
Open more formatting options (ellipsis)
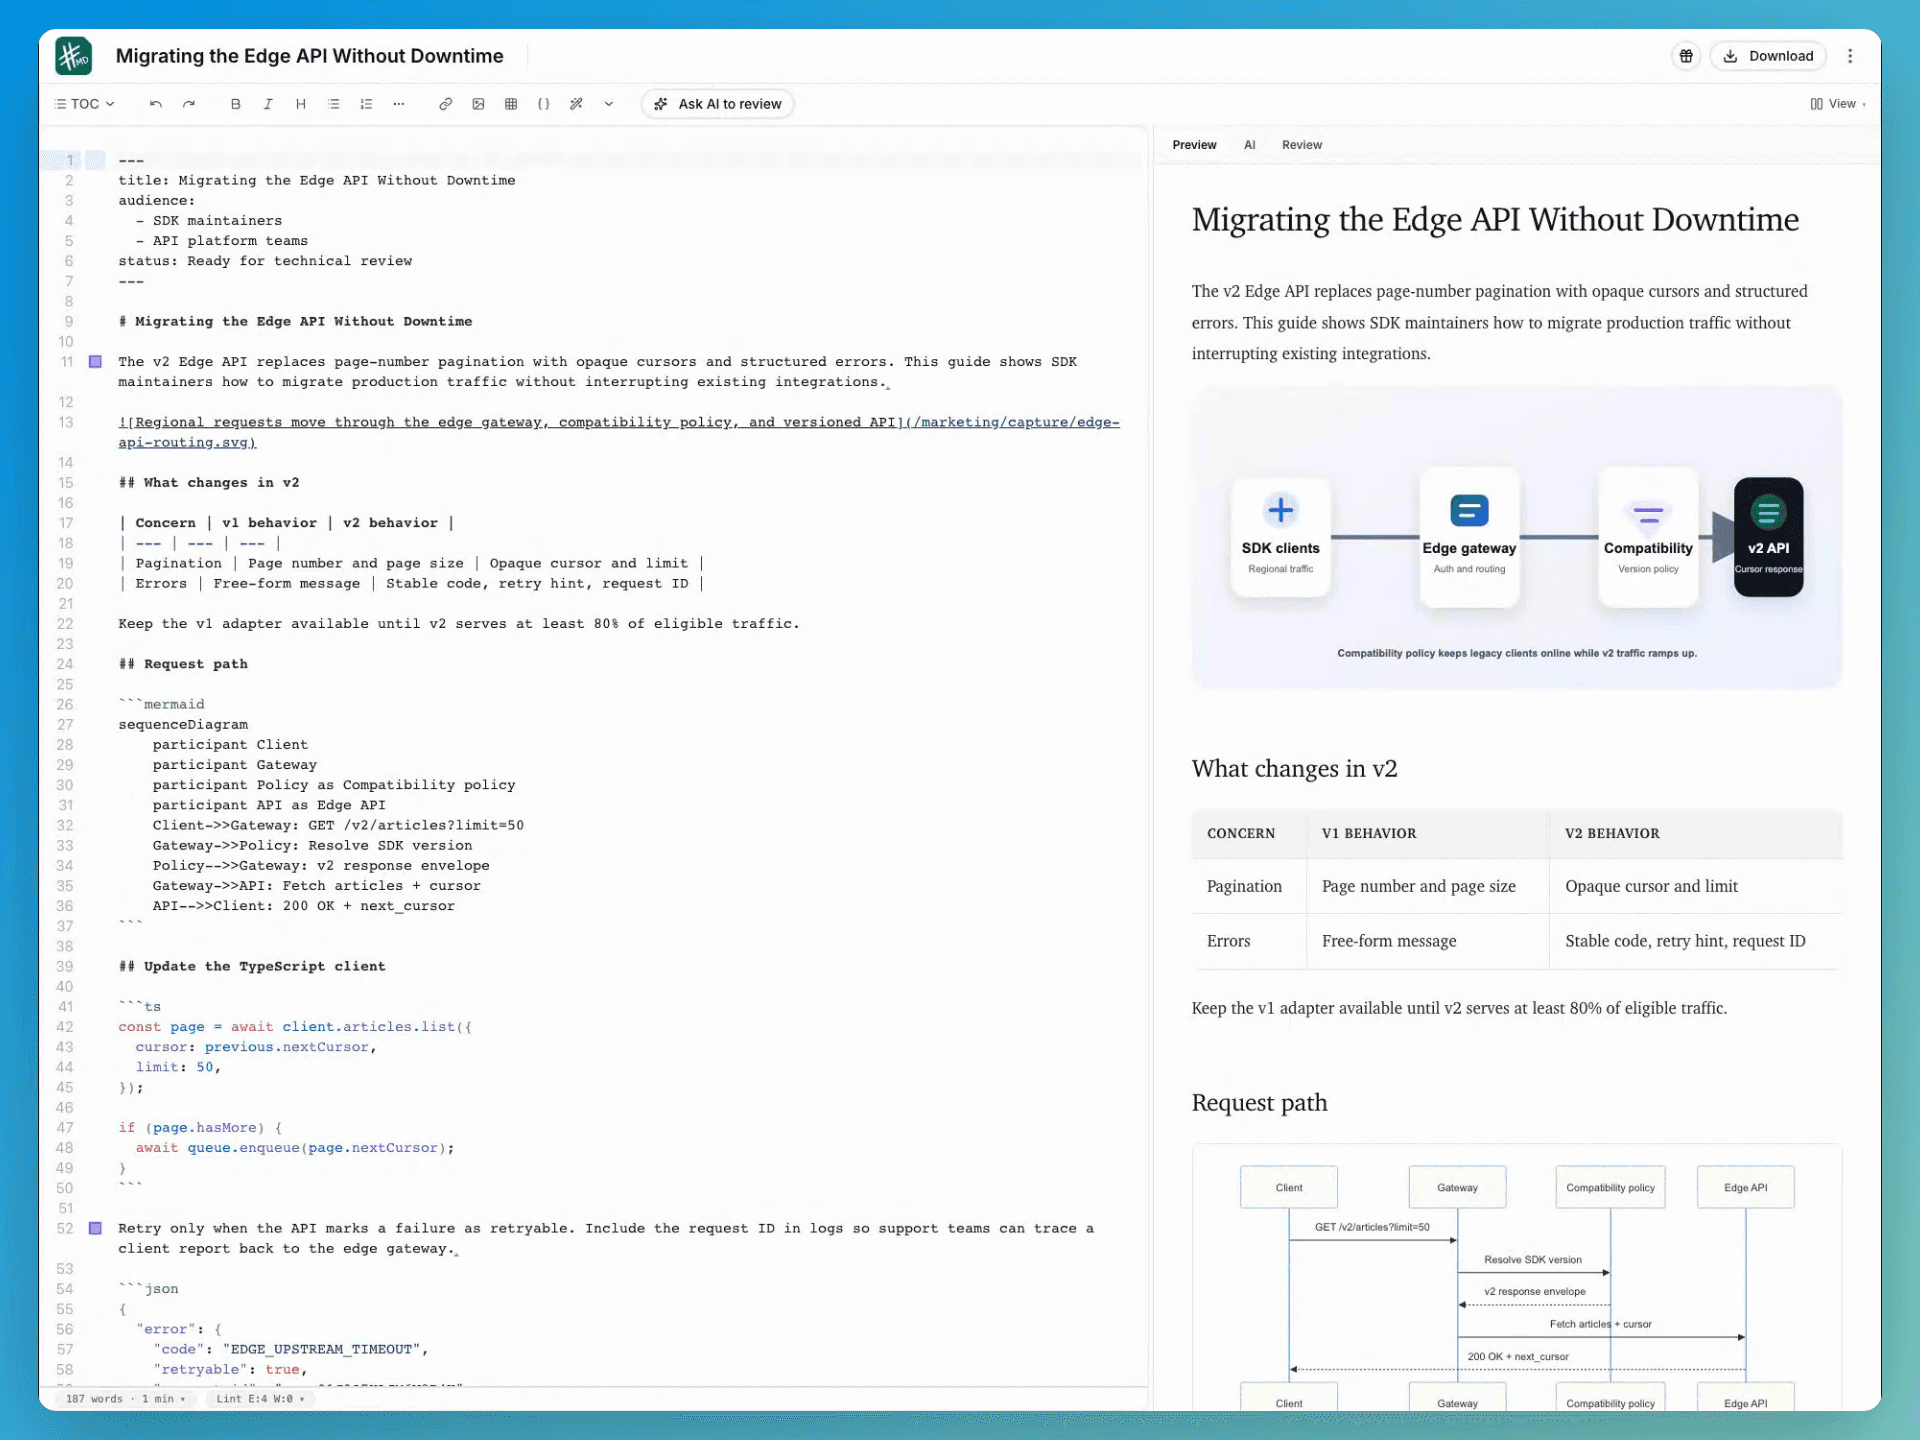[x=399, y=104]
